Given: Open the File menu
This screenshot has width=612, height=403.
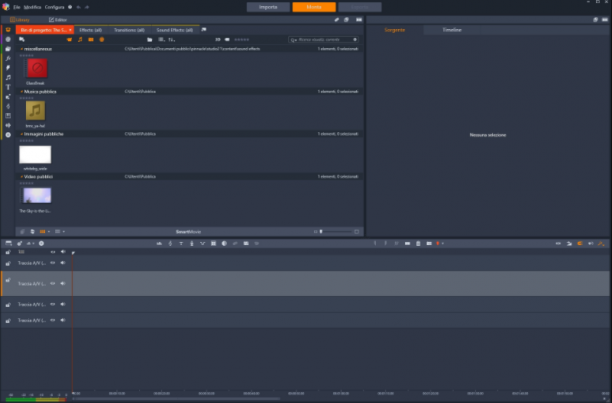Looking at the screenshot, I should coord(16,7).
